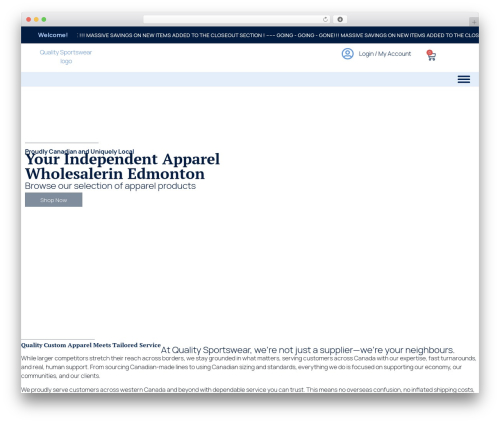This screenshot has width=500, height=423.
Task: Maximize the browser window with green button
Action: tap(44, 19)
